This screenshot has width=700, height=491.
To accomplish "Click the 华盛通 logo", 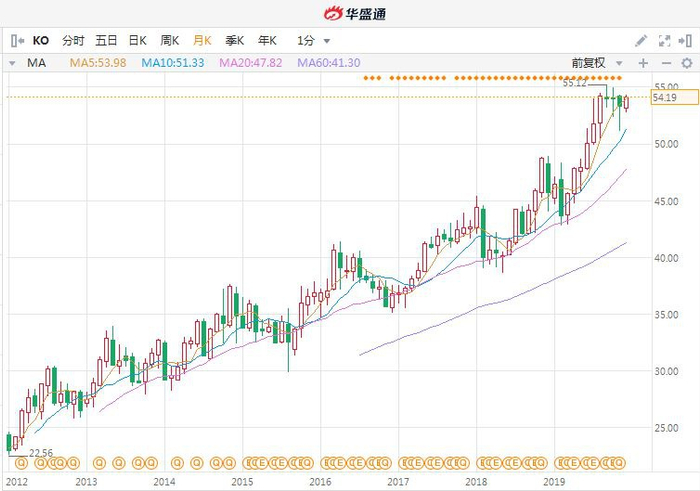I will point(354,13).
